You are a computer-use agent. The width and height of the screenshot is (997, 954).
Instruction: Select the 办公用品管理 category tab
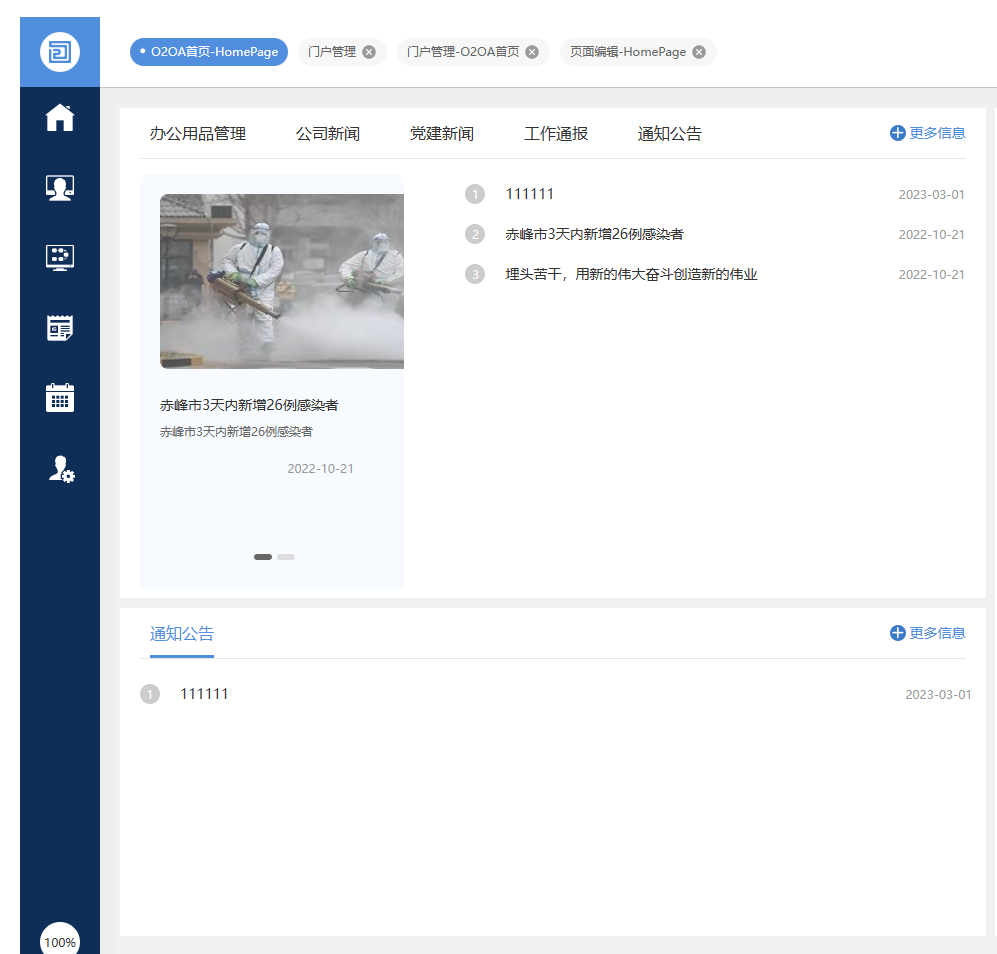(198, 134)
